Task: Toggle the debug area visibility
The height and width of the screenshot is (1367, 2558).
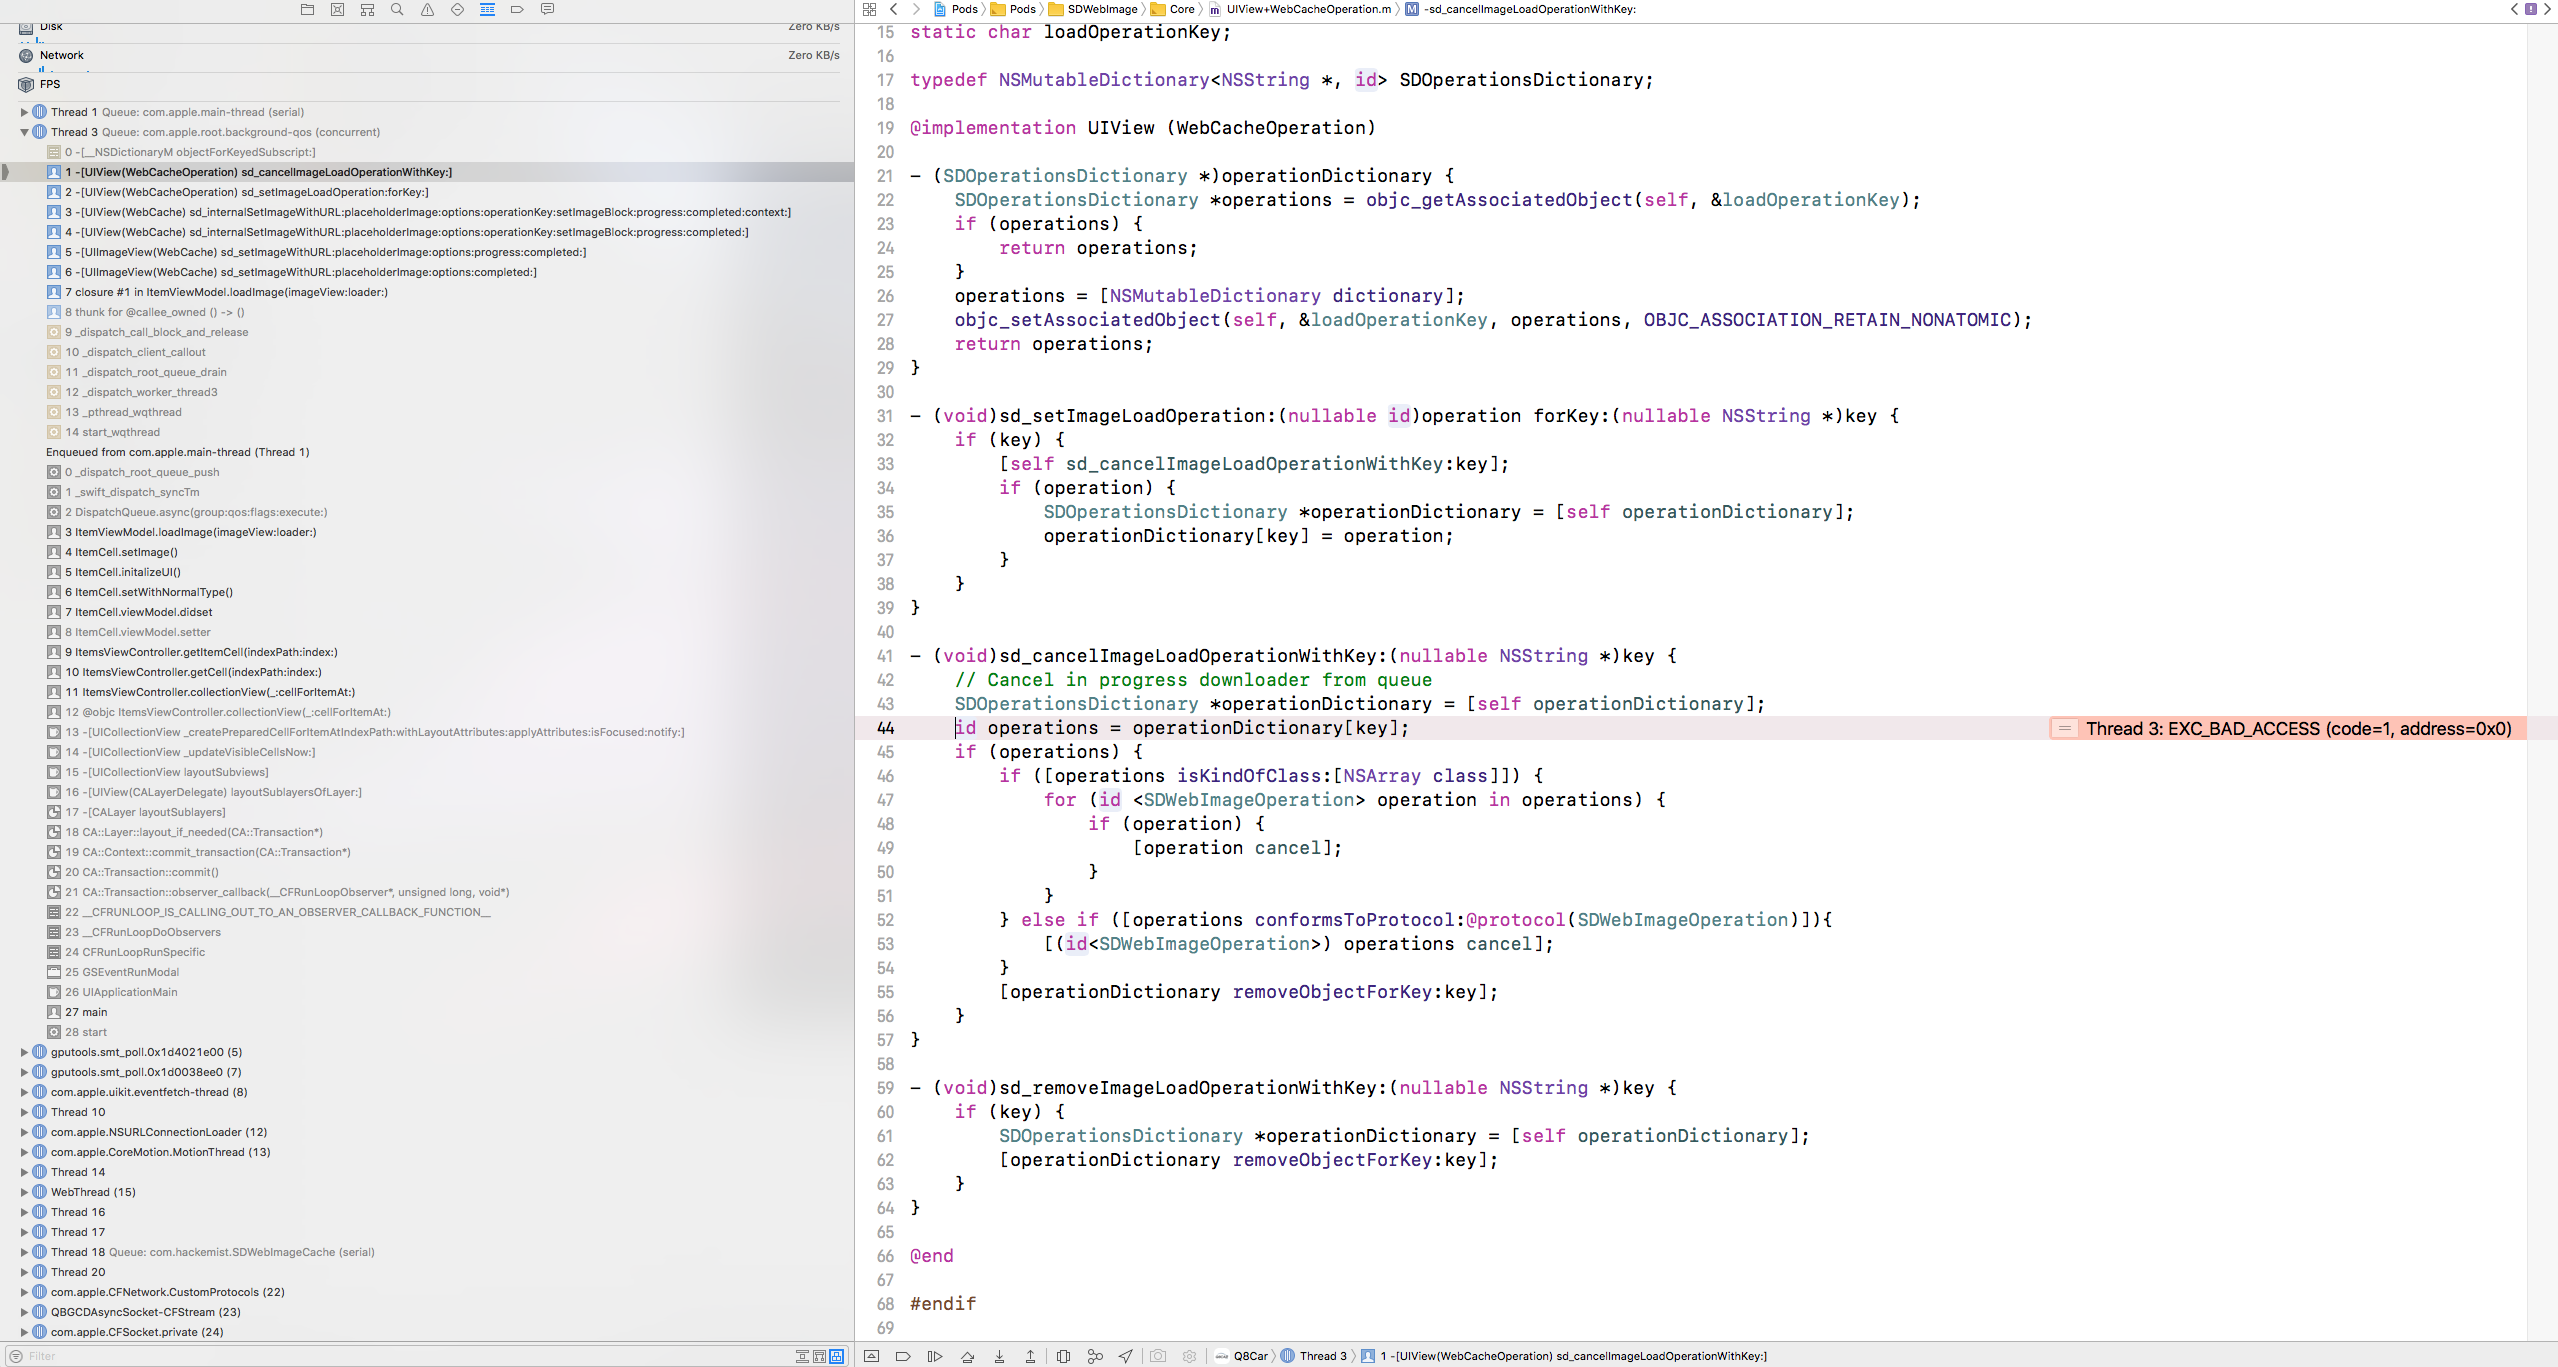Action: [872, 1356]
